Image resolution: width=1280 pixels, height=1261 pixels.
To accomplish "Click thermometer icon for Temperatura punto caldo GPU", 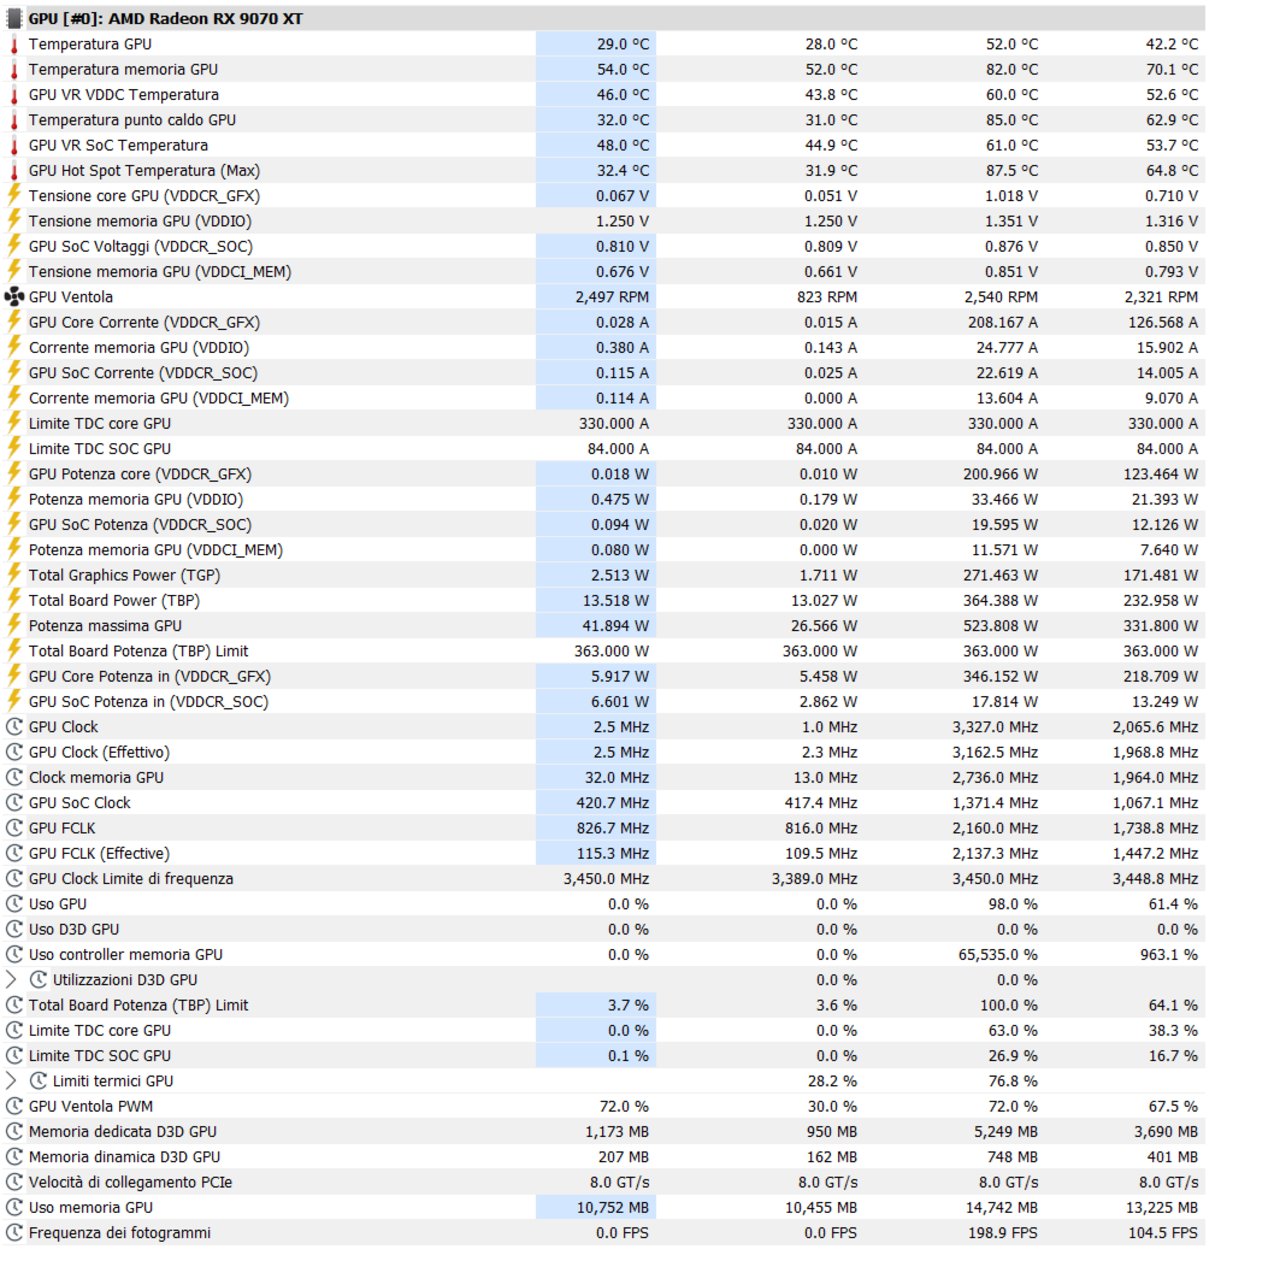I will coord(14,120).
